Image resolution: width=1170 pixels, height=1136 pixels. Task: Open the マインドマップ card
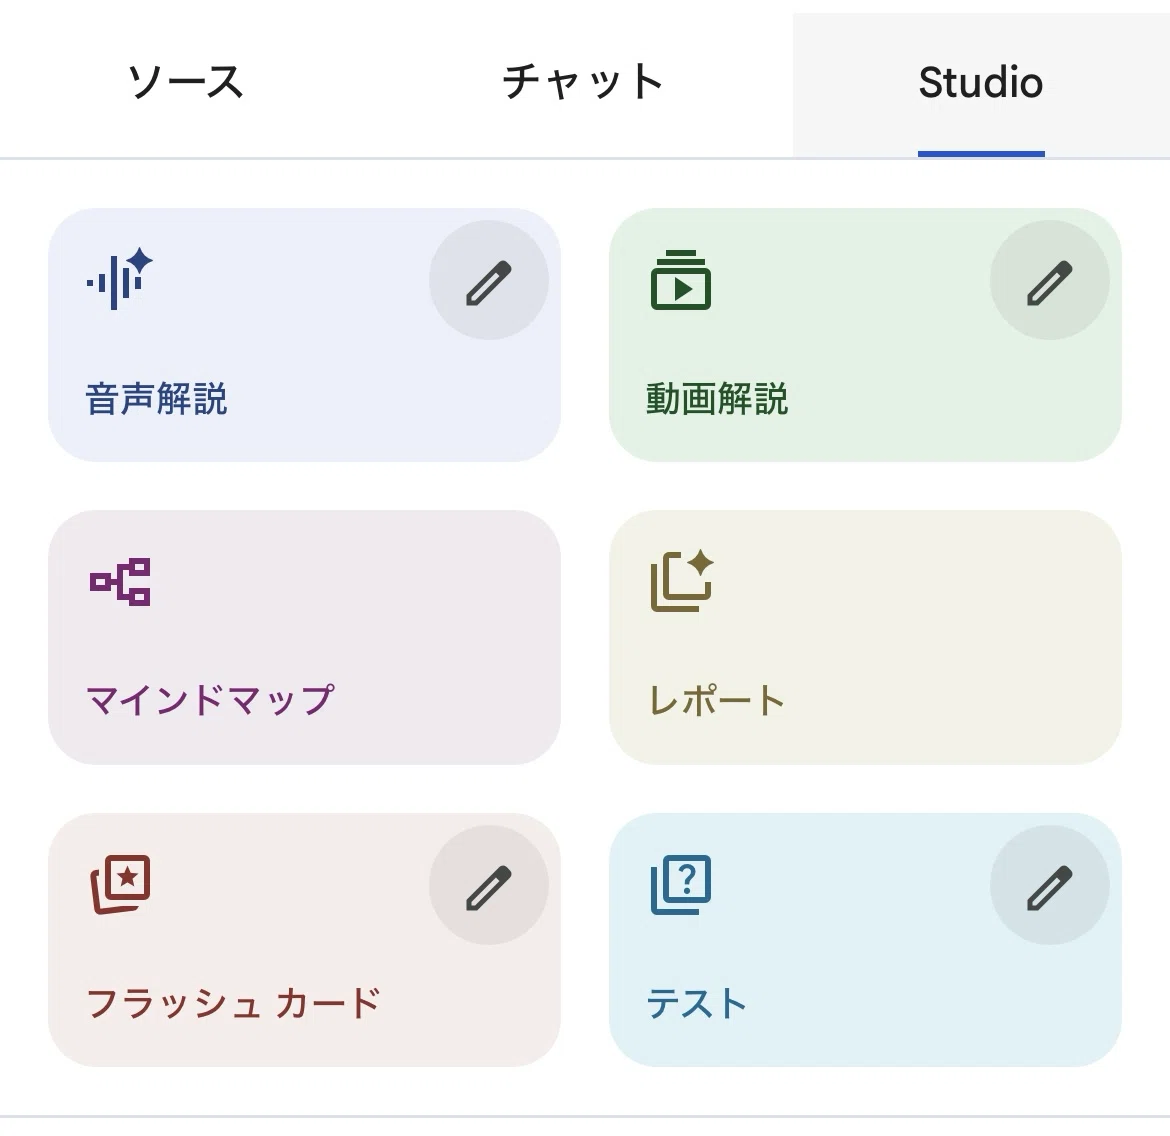[304, 637]
